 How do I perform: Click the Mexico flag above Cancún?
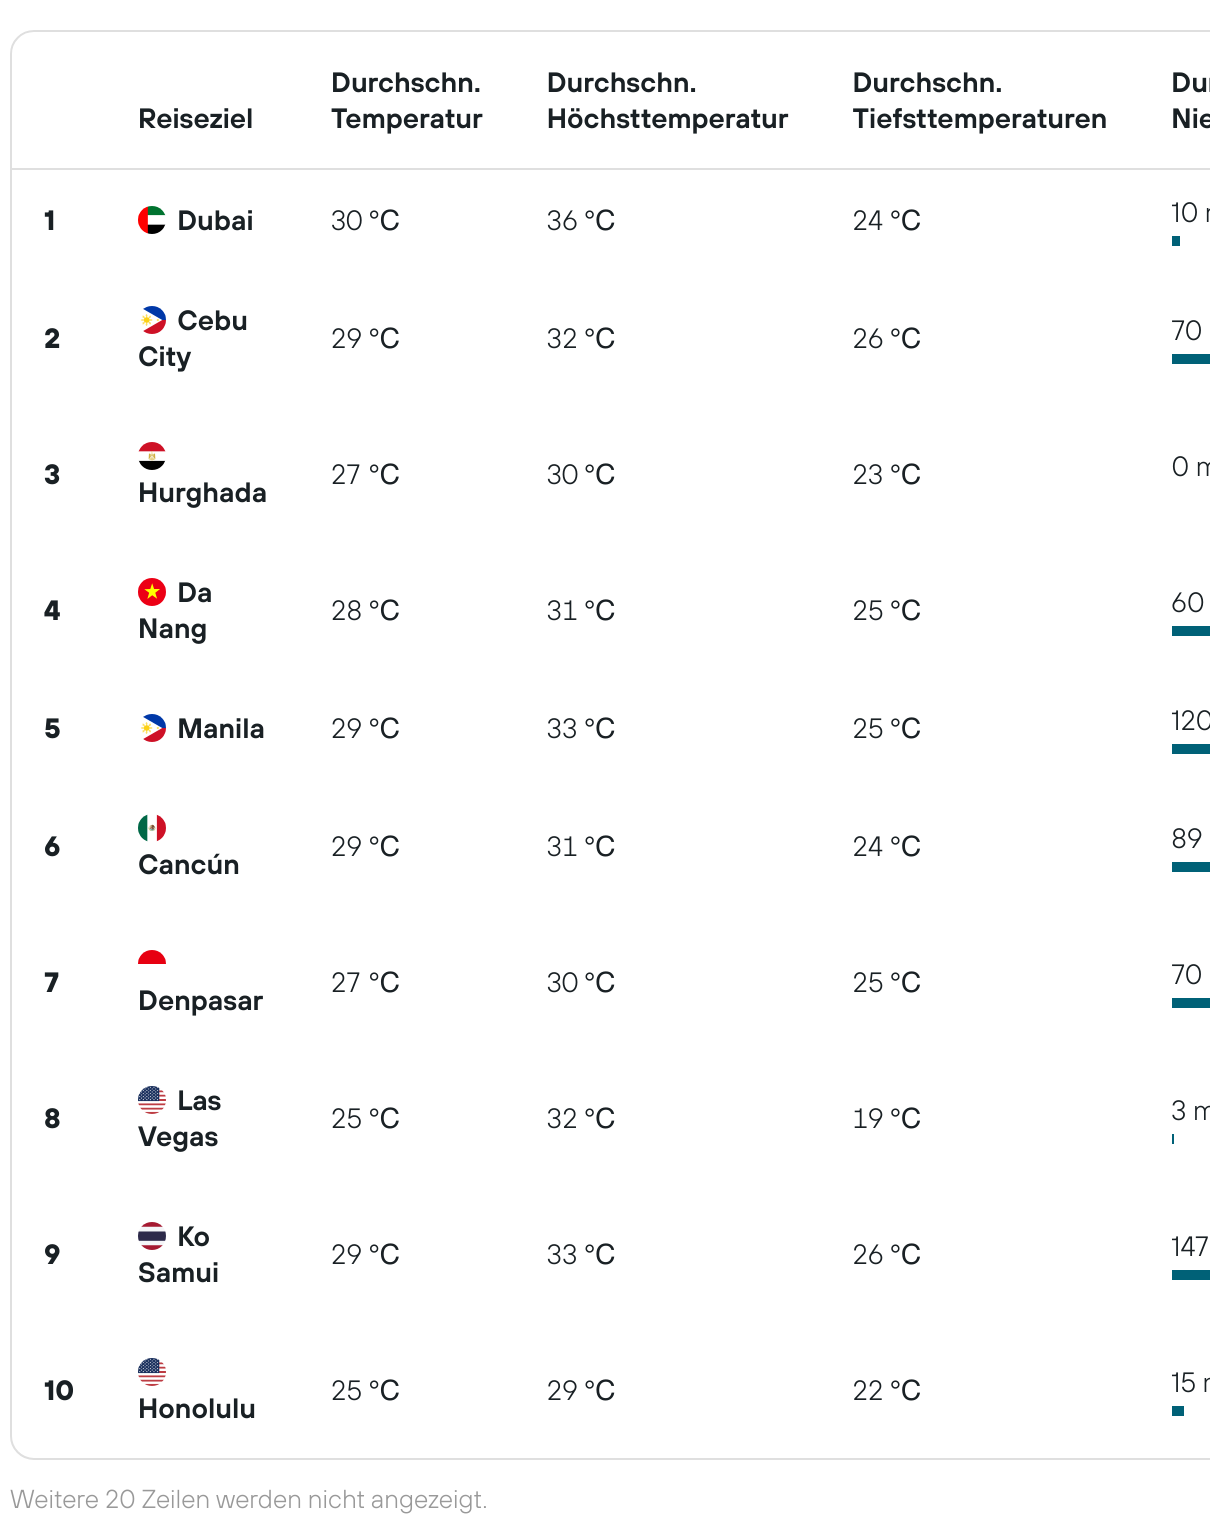tap(152, 828)
